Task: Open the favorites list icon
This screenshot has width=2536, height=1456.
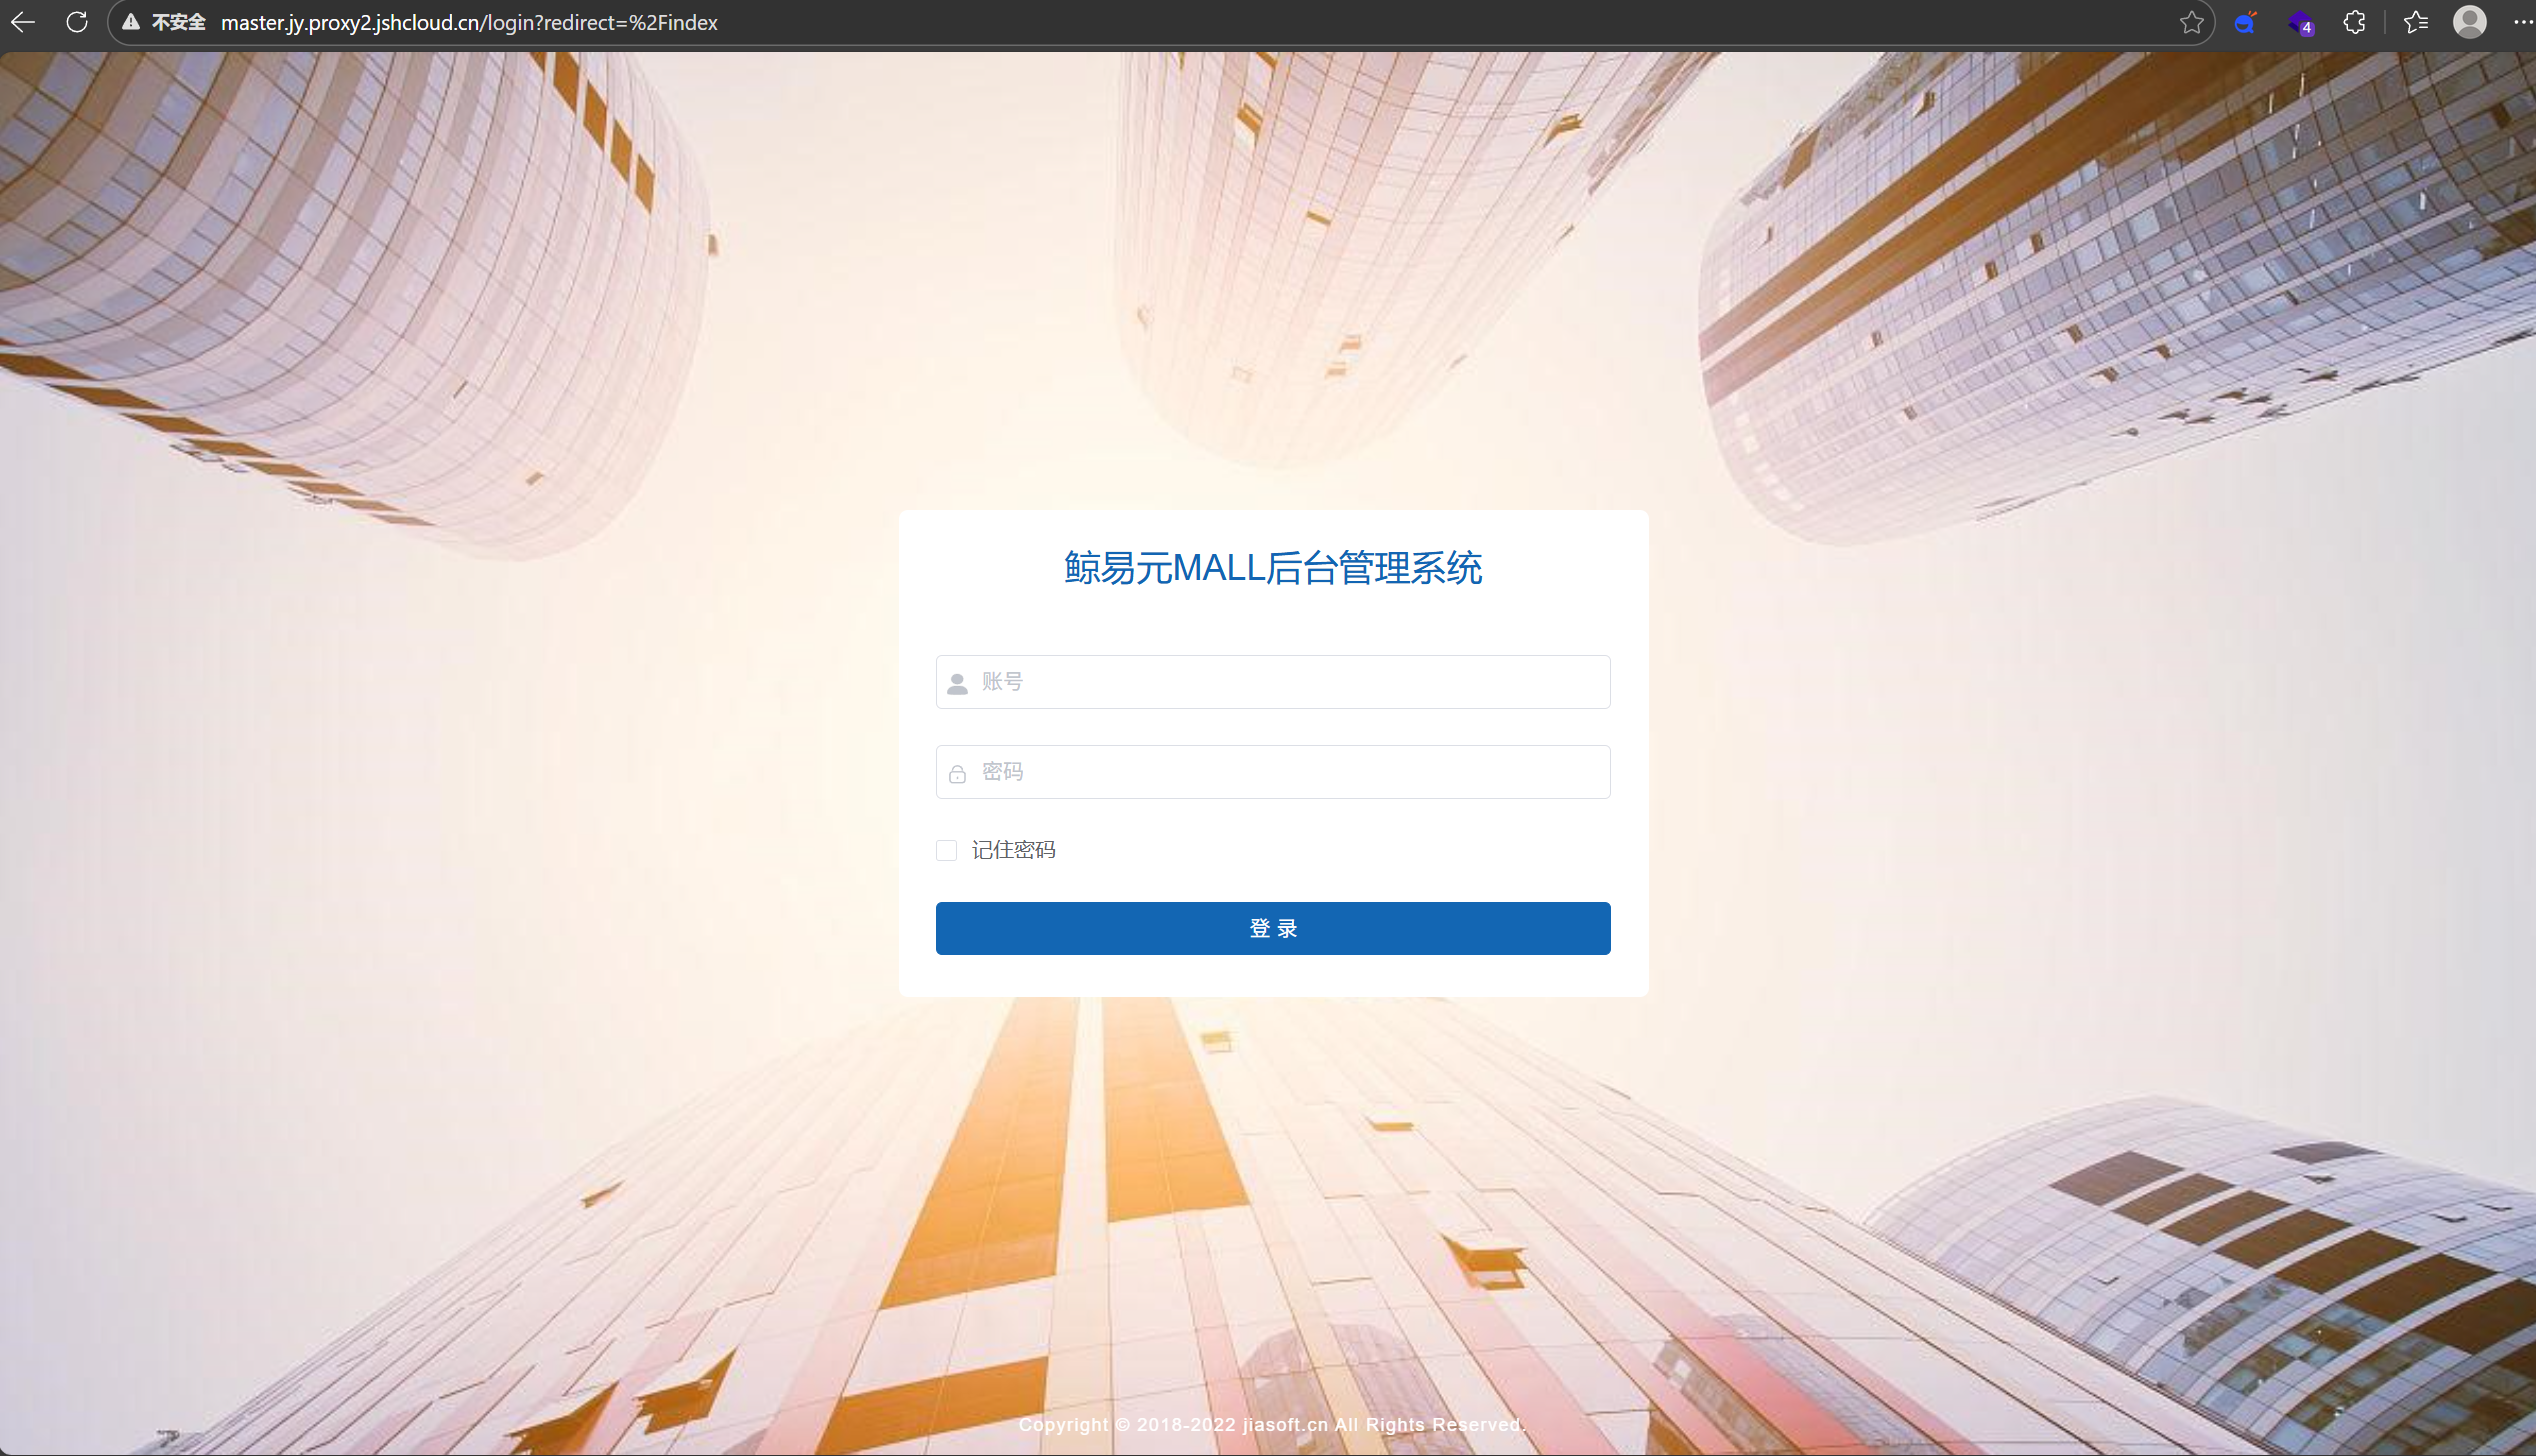Action: click(2415, 22)
